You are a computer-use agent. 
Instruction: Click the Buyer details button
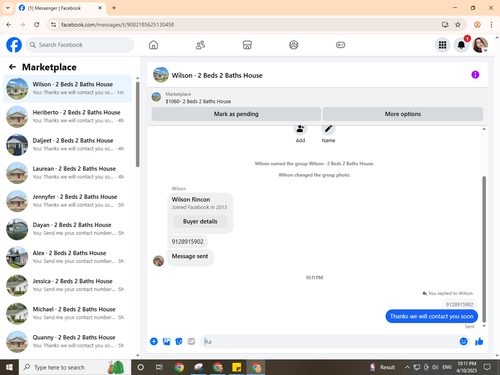[x=200, y=221]
